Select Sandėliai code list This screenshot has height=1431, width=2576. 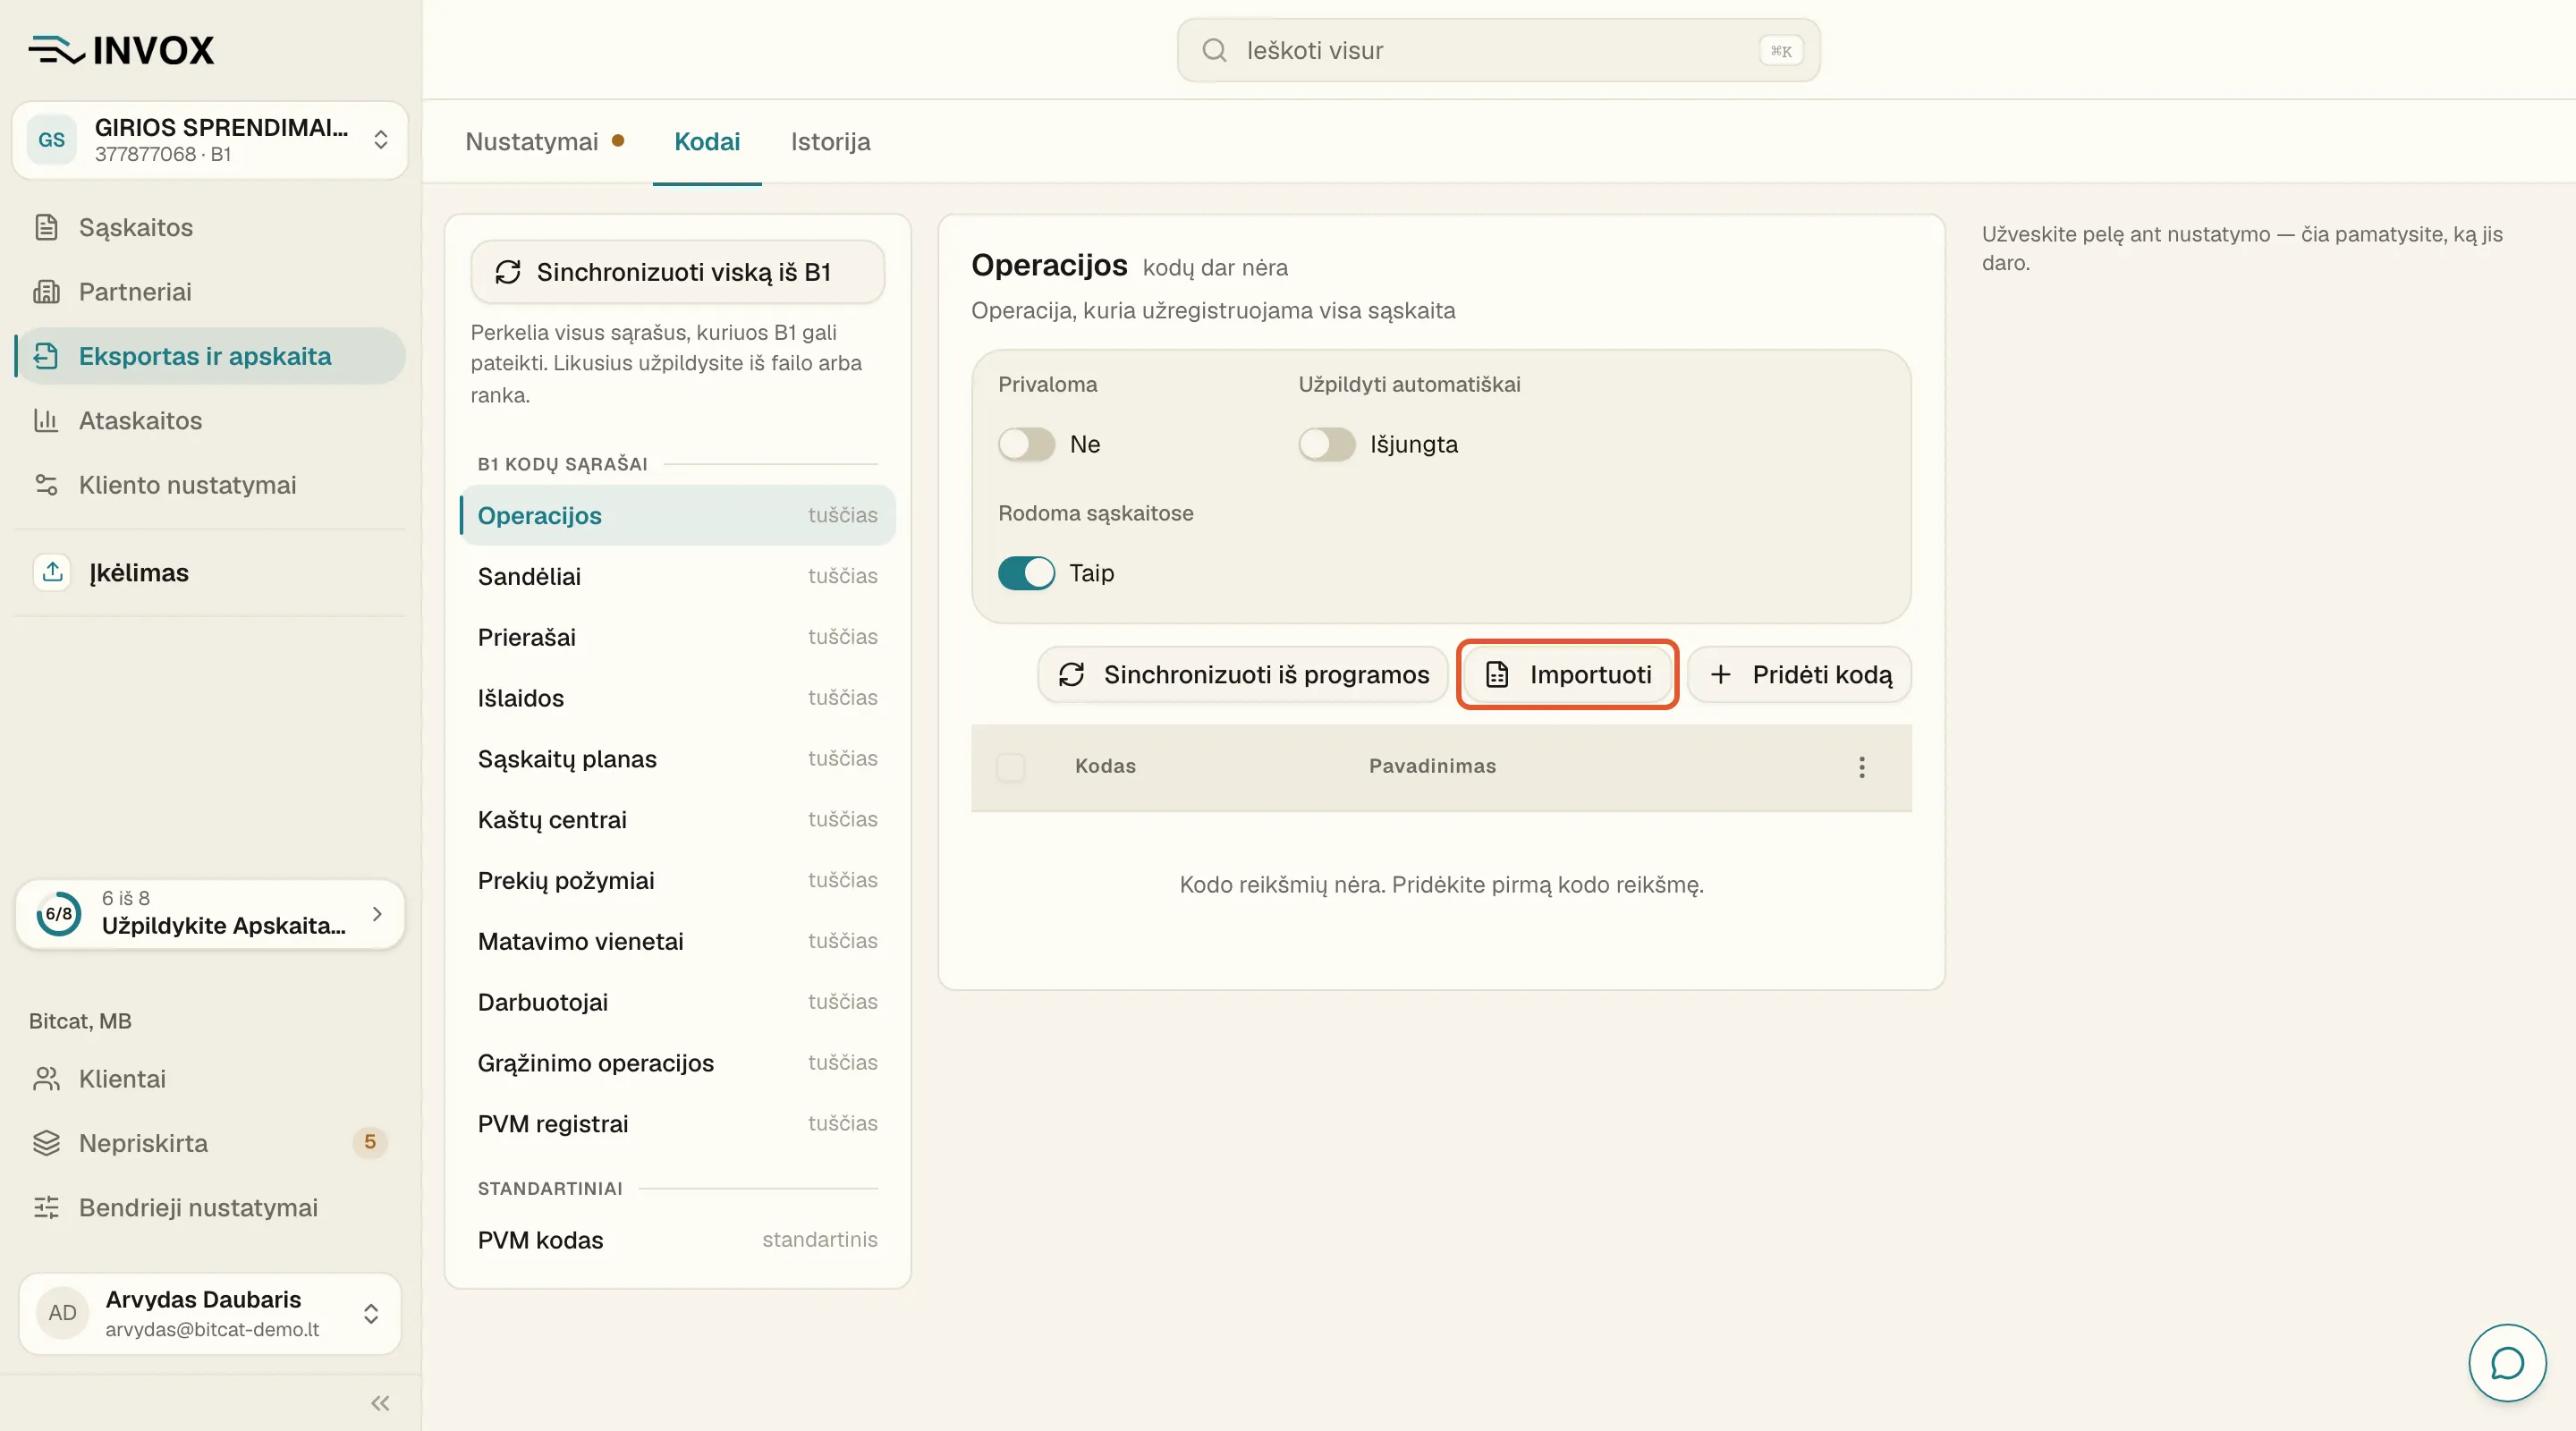tap(677, 576)
